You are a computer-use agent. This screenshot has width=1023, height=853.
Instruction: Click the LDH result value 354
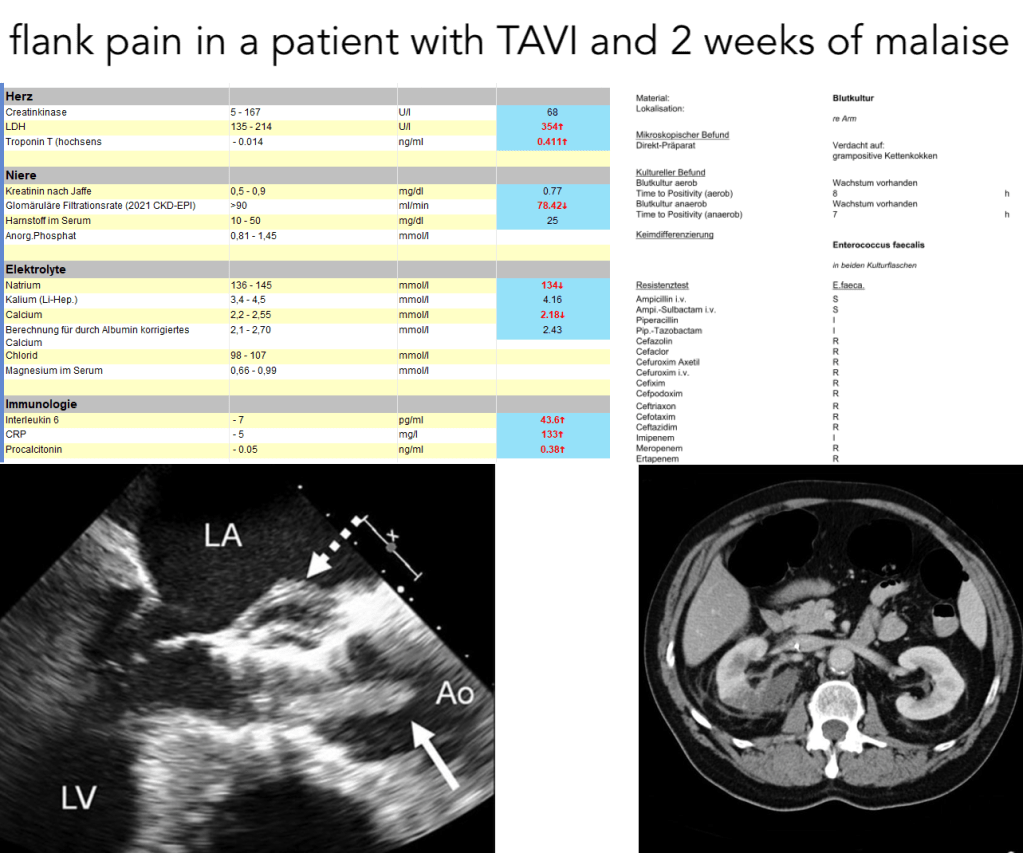click(x=552, y=128)
